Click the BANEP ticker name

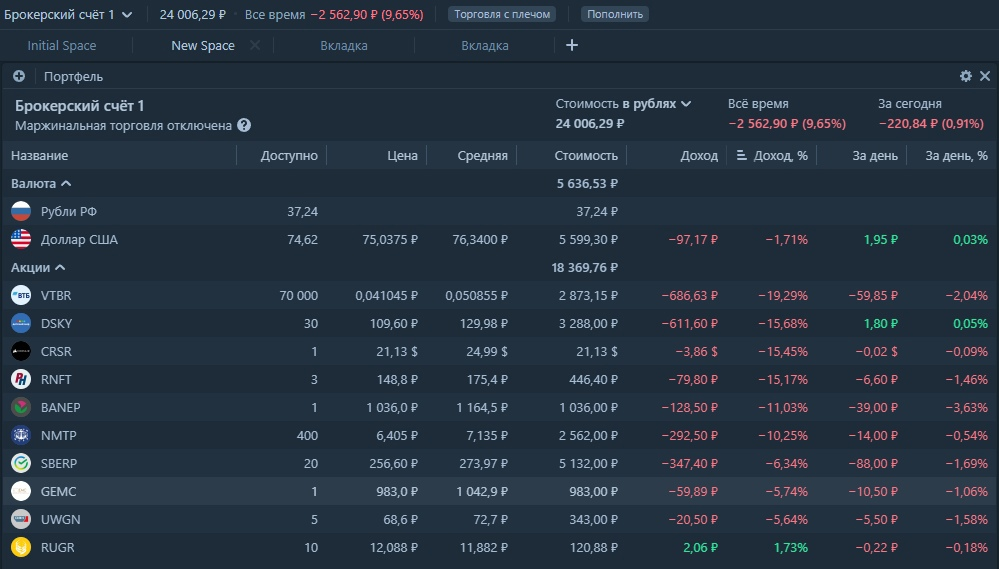(61, 408)
